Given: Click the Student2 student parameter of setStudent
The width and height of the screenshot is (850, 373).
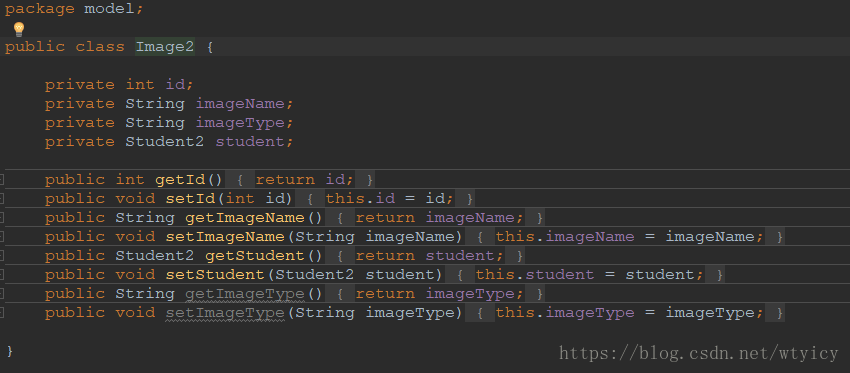Looking at the screenshot, I should 355,275.
